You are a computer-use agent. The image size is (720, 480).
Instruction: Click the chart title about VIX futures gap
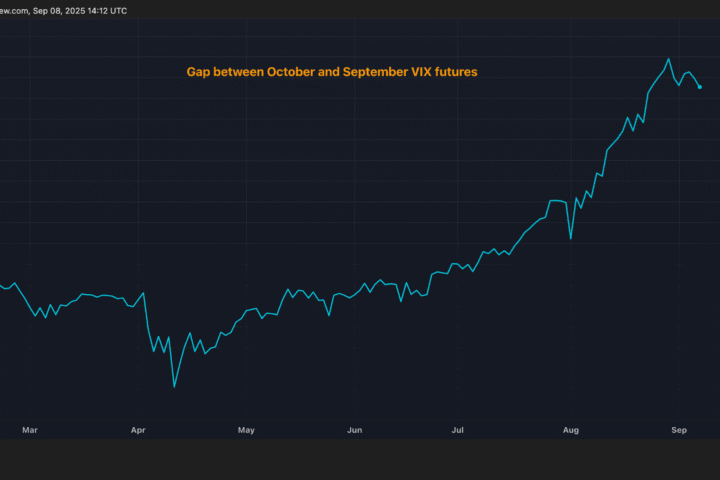tap(331, 72)
